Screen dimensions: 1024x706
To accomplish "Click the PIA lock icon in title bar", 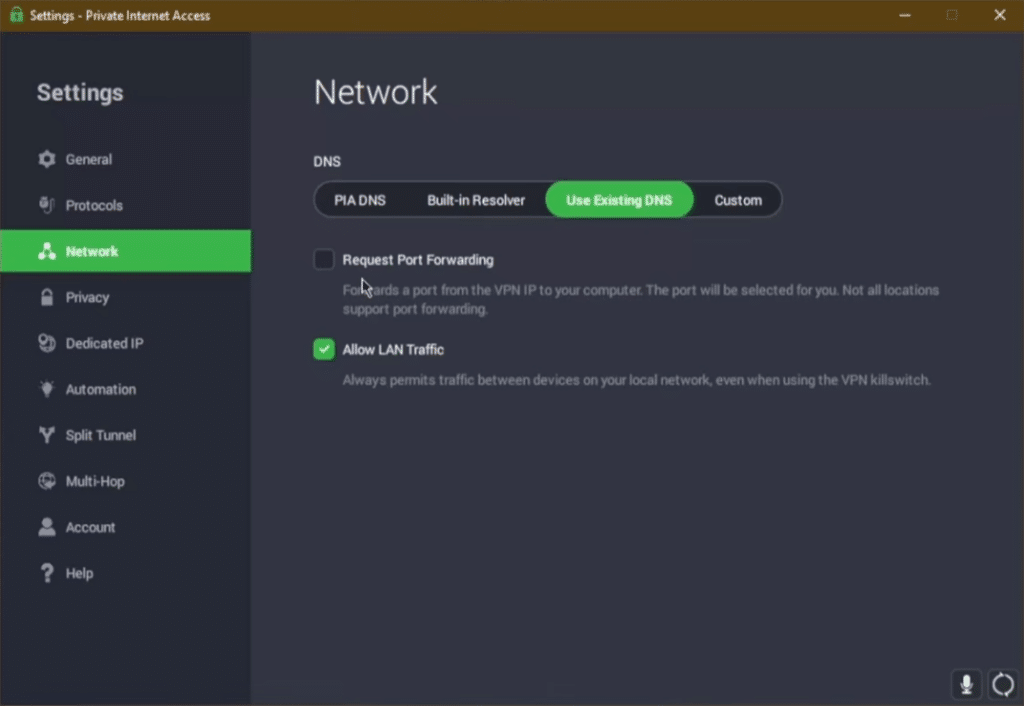I will [16, 15].
